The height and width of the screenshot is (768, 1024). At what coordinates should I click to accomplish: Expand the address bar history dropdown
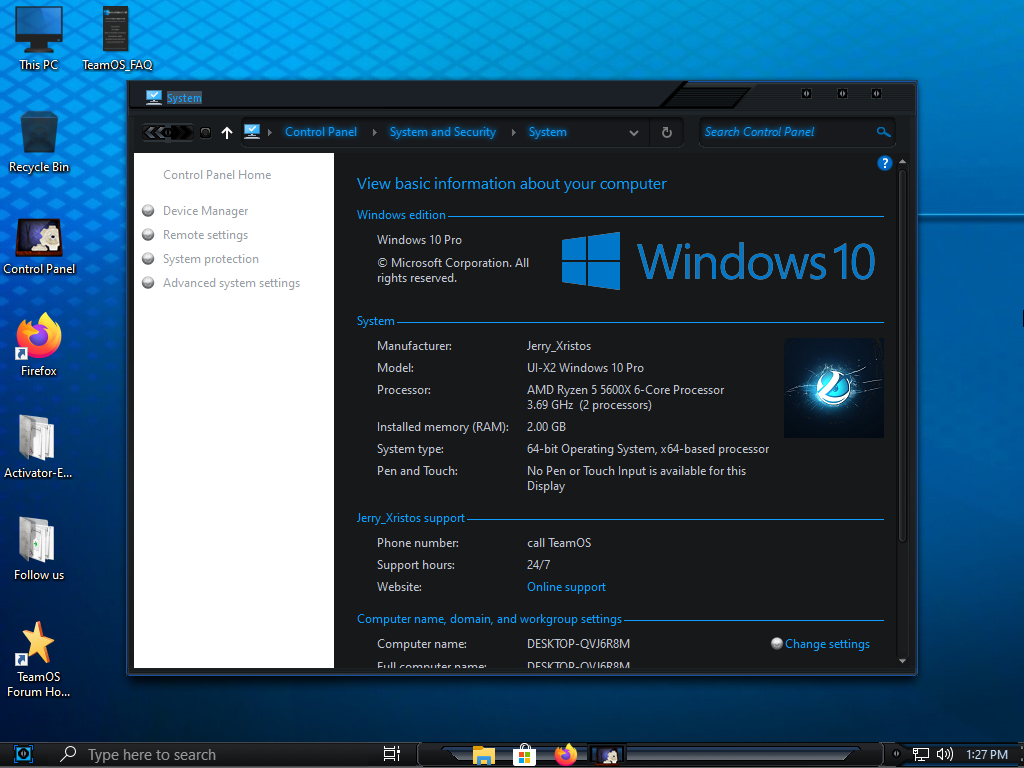(x=634, y=132)
